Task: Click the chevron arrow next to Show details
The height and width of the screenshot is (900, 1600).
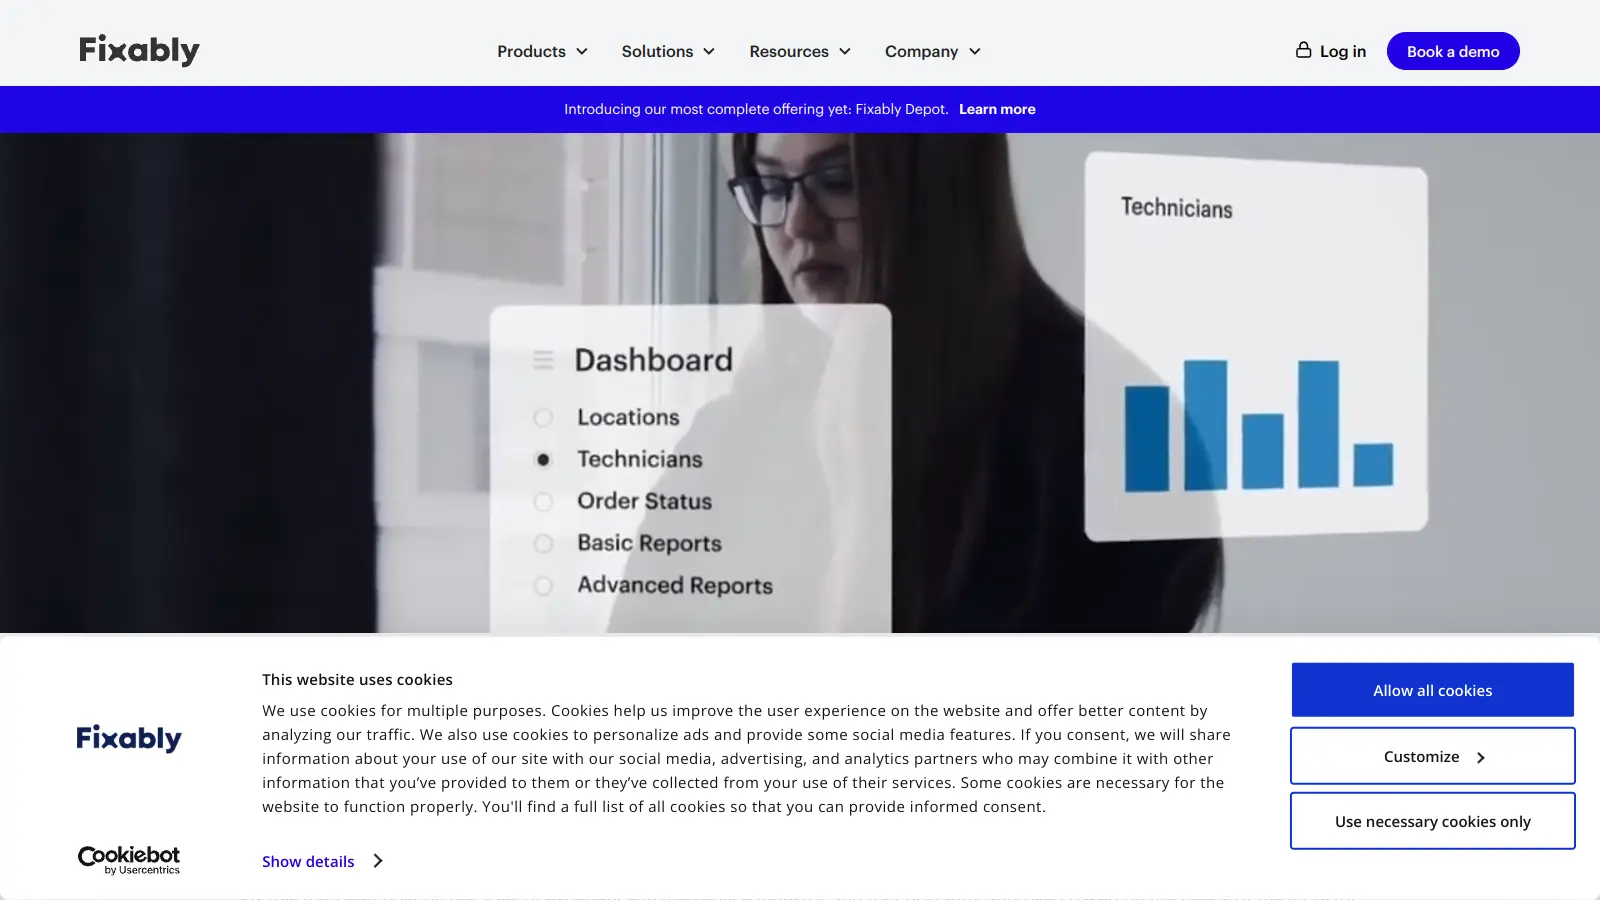Action: coord(378,861)
